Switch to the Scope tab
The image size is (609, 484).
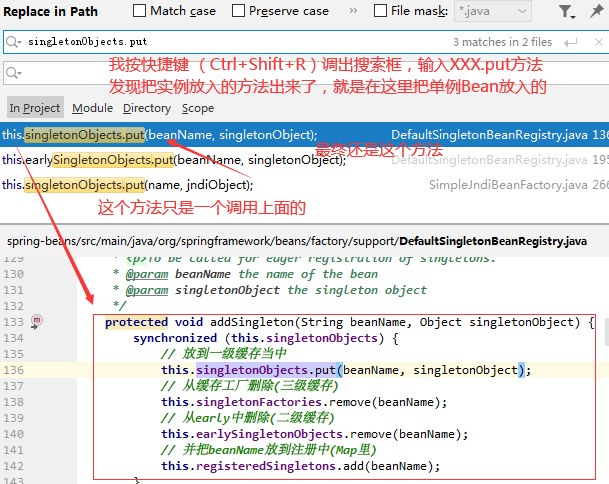pyautogui.click(x=198, y=108)
